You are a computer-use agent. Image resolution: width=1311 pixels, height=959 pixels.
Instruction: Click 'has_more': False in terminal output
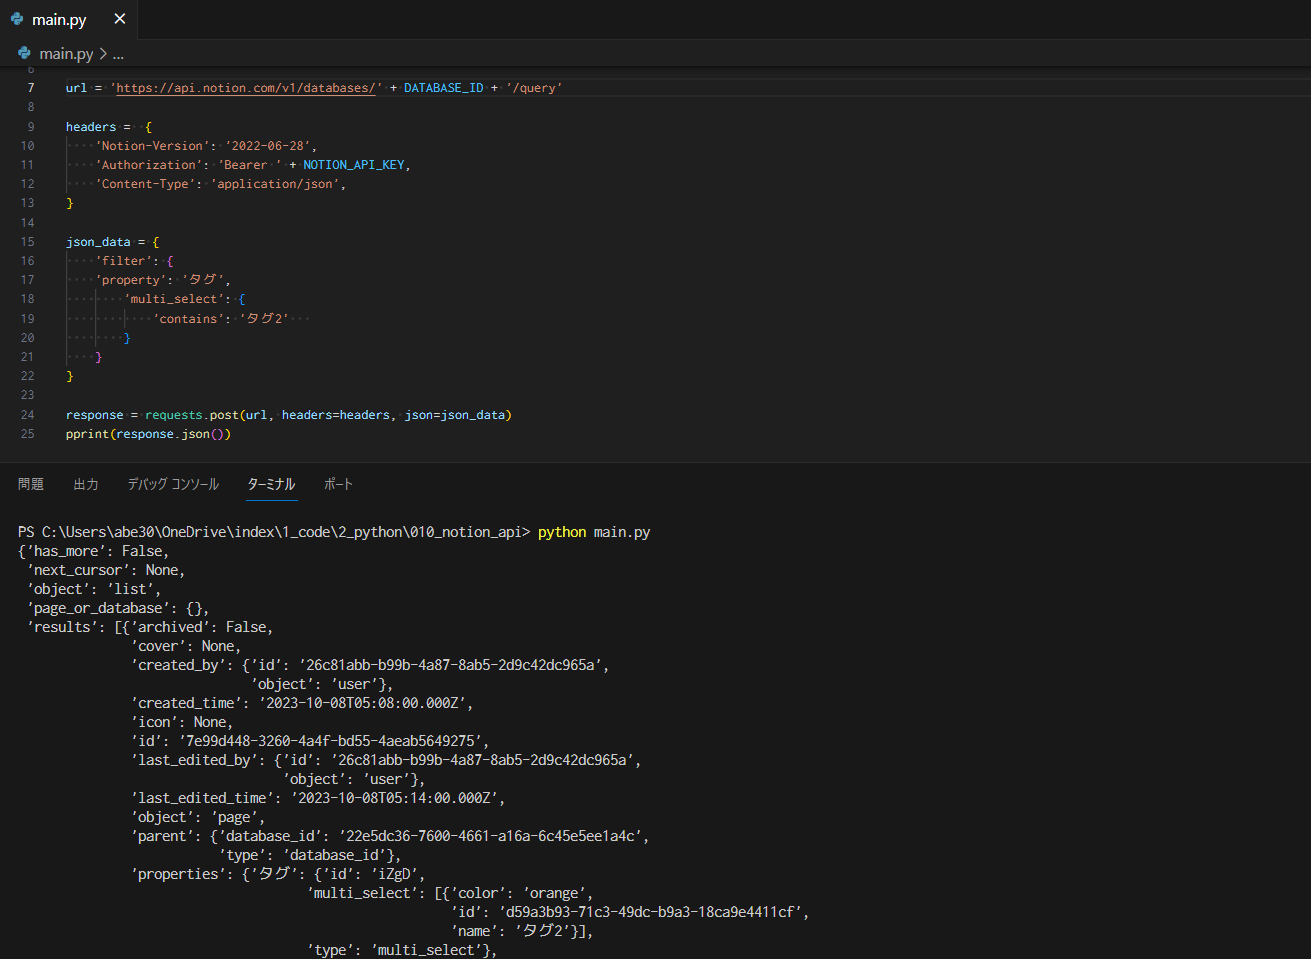pos(96,551)
